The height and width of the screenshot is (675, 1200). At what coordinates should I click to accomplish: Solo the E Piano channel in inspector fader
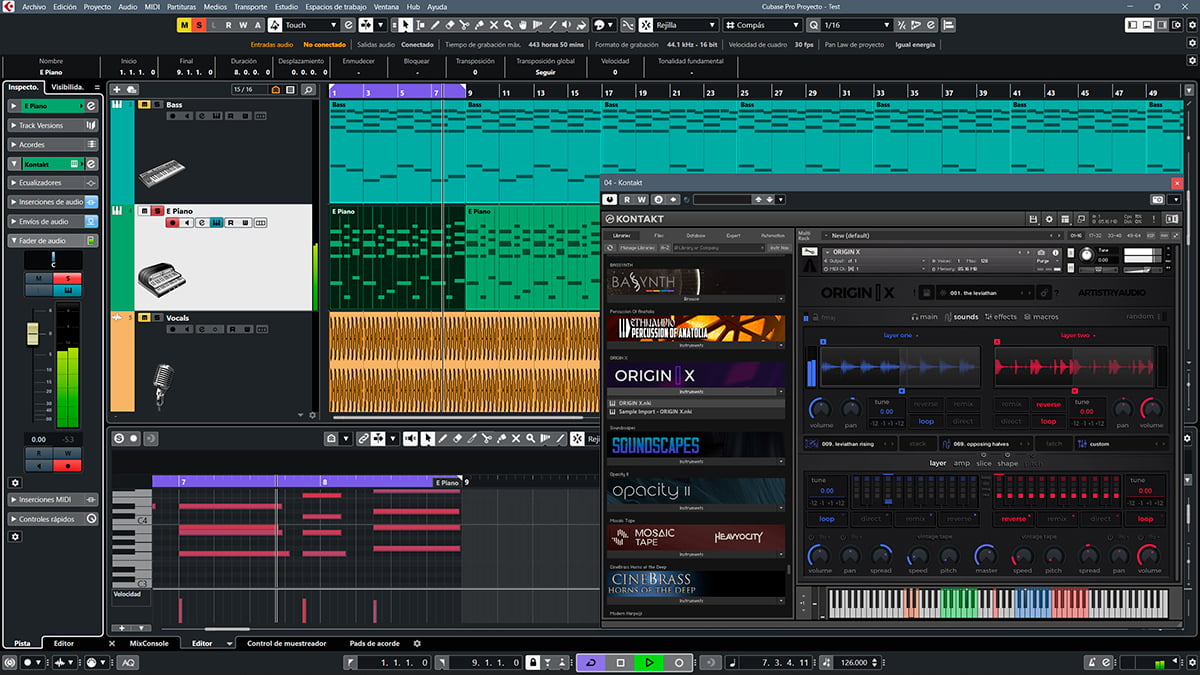coord(68,278)
